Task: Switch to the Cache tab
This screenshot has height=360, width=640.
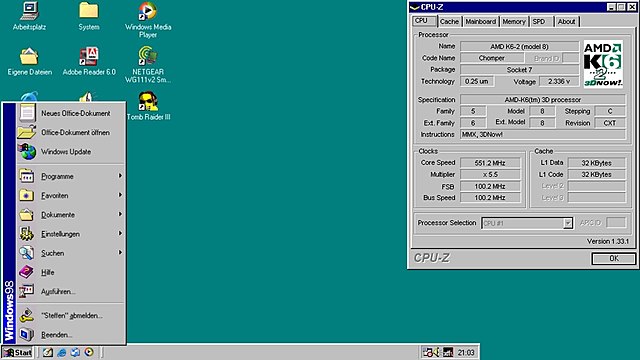Action: [449, 22]
